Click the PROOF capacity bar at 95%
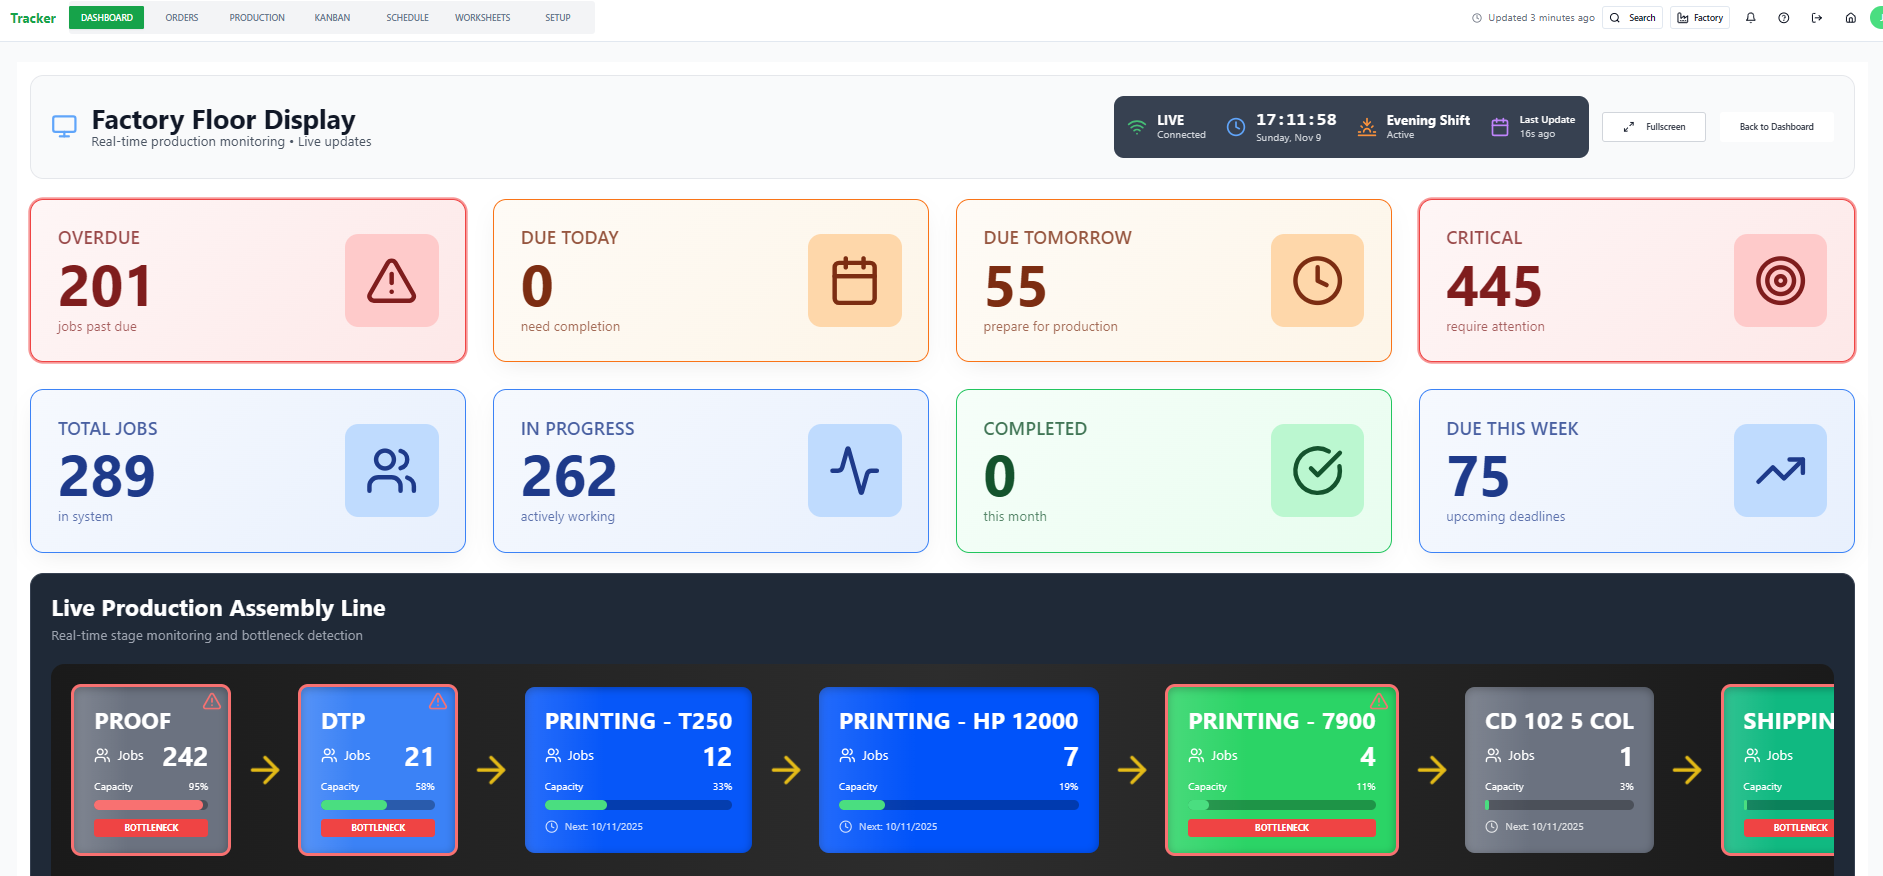The height and width of the screenshot is (876, 1883). (151, 805)
